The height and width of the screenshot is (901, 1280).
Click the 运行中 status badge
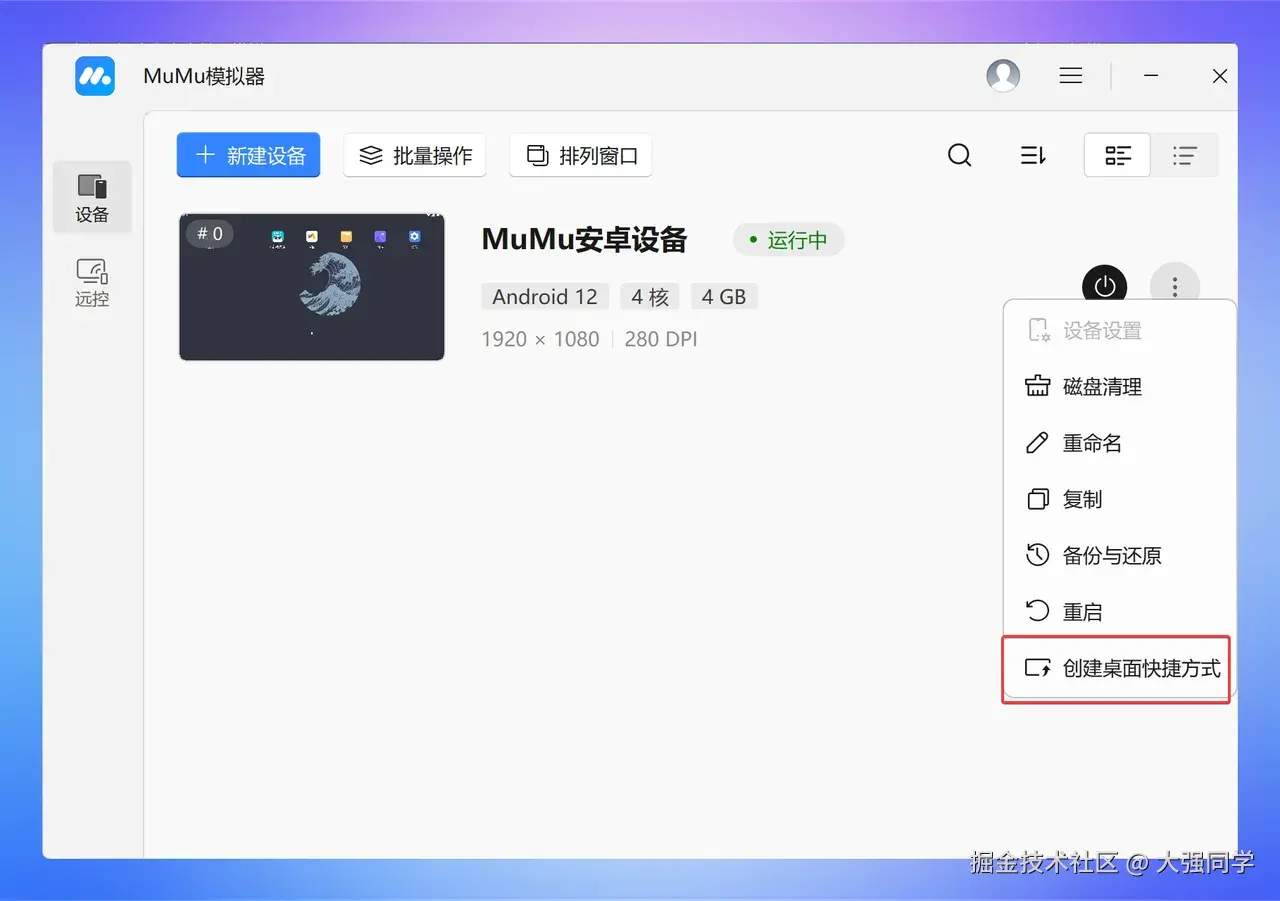(789, 240)
